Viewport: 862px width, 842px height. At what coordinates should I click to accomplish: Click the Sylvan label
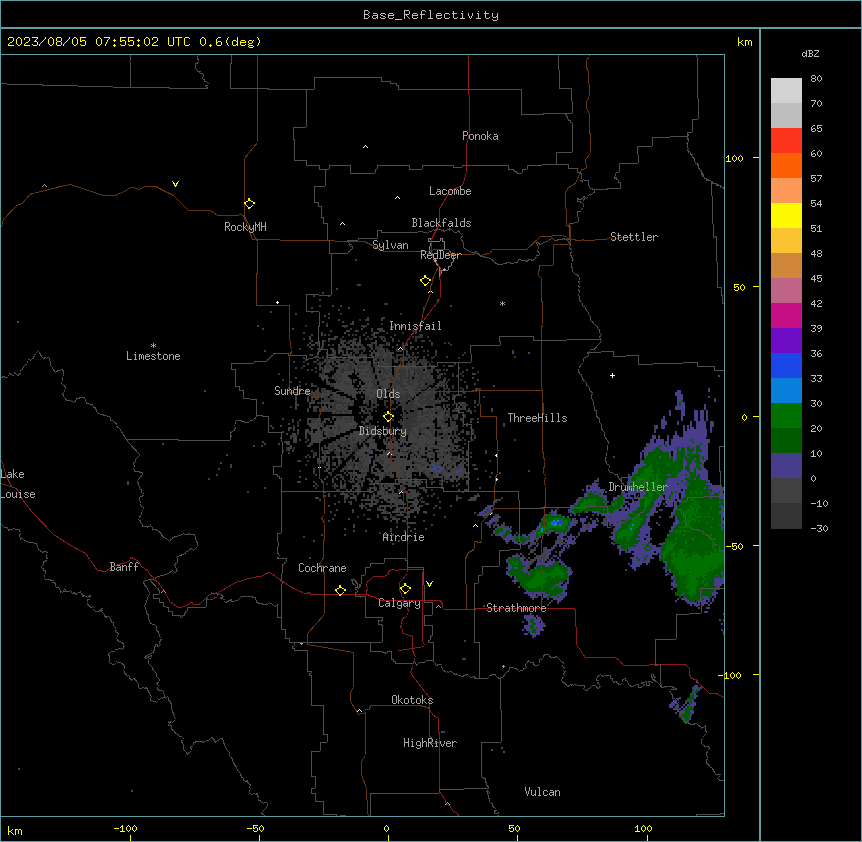point(390,245)
